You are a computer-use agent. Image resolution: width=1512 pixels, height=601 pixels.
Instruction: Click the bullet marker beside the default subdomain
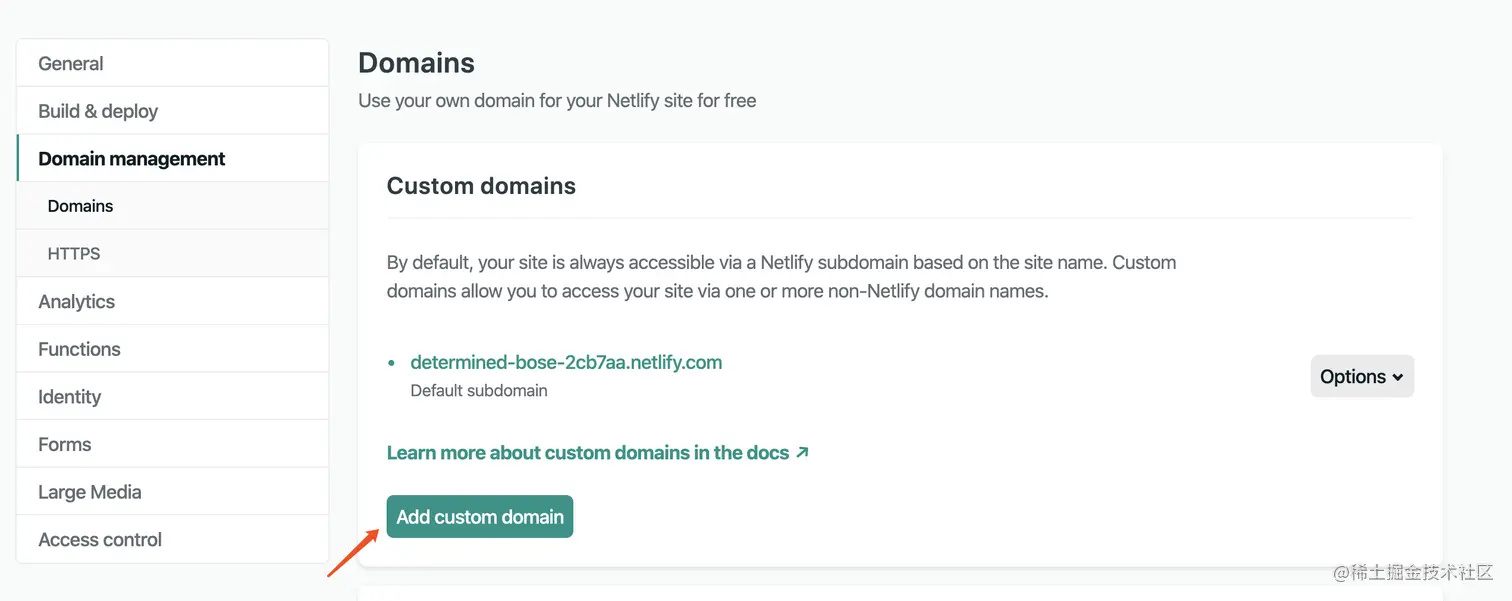coord(392,362)
